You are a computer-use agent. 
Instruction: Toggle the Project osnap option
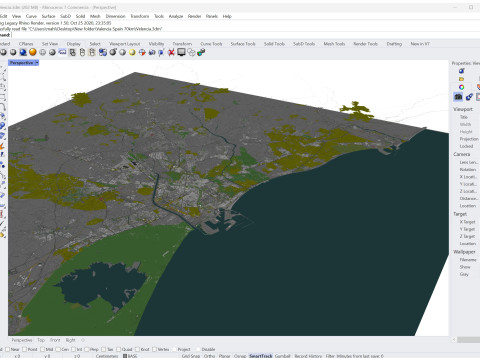[x=184, y=349]
